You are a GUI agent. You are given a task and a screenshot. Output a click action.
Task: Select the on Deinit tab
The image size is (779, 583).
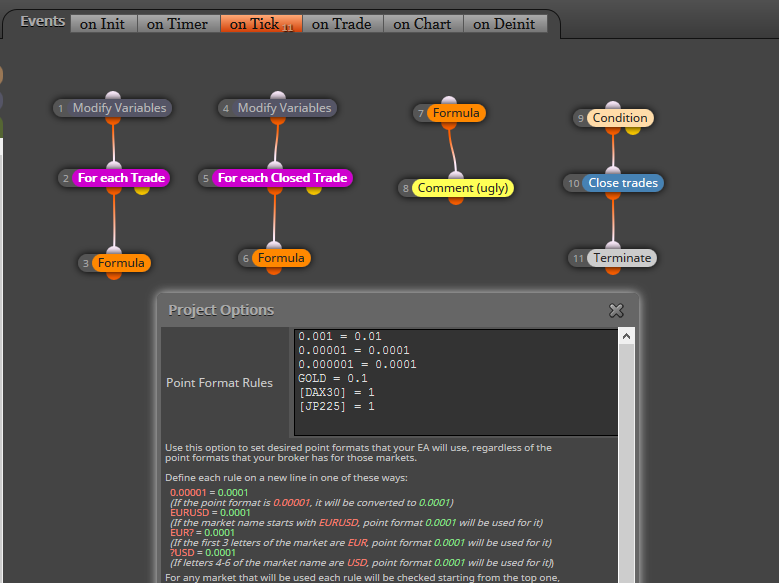pos(504,24)
